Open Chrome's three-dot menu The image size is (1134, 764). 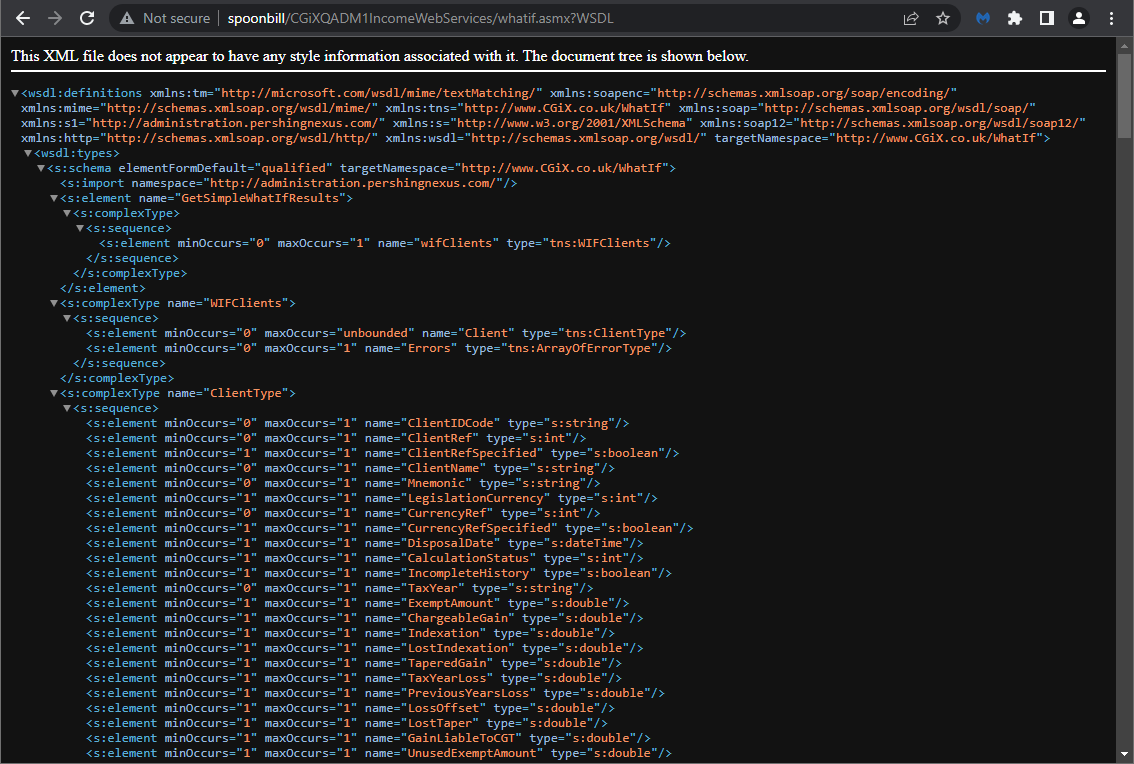point(1111,18)
